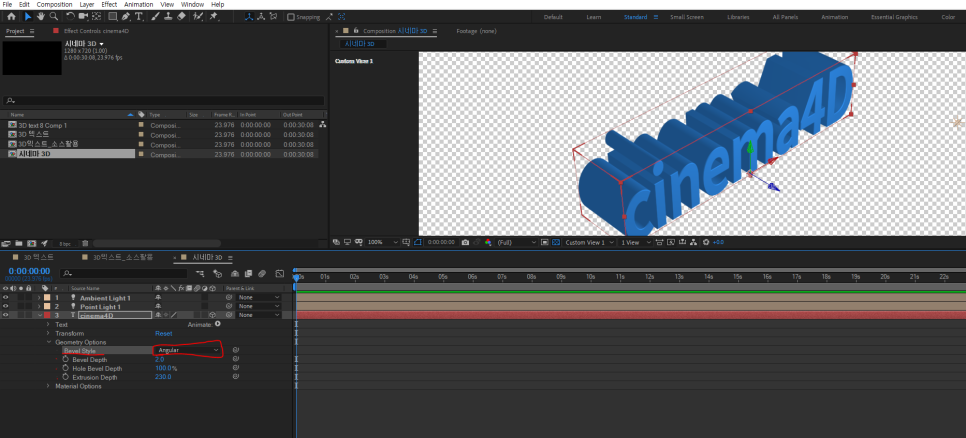Switch to World Axis mode

click(262, 17)
